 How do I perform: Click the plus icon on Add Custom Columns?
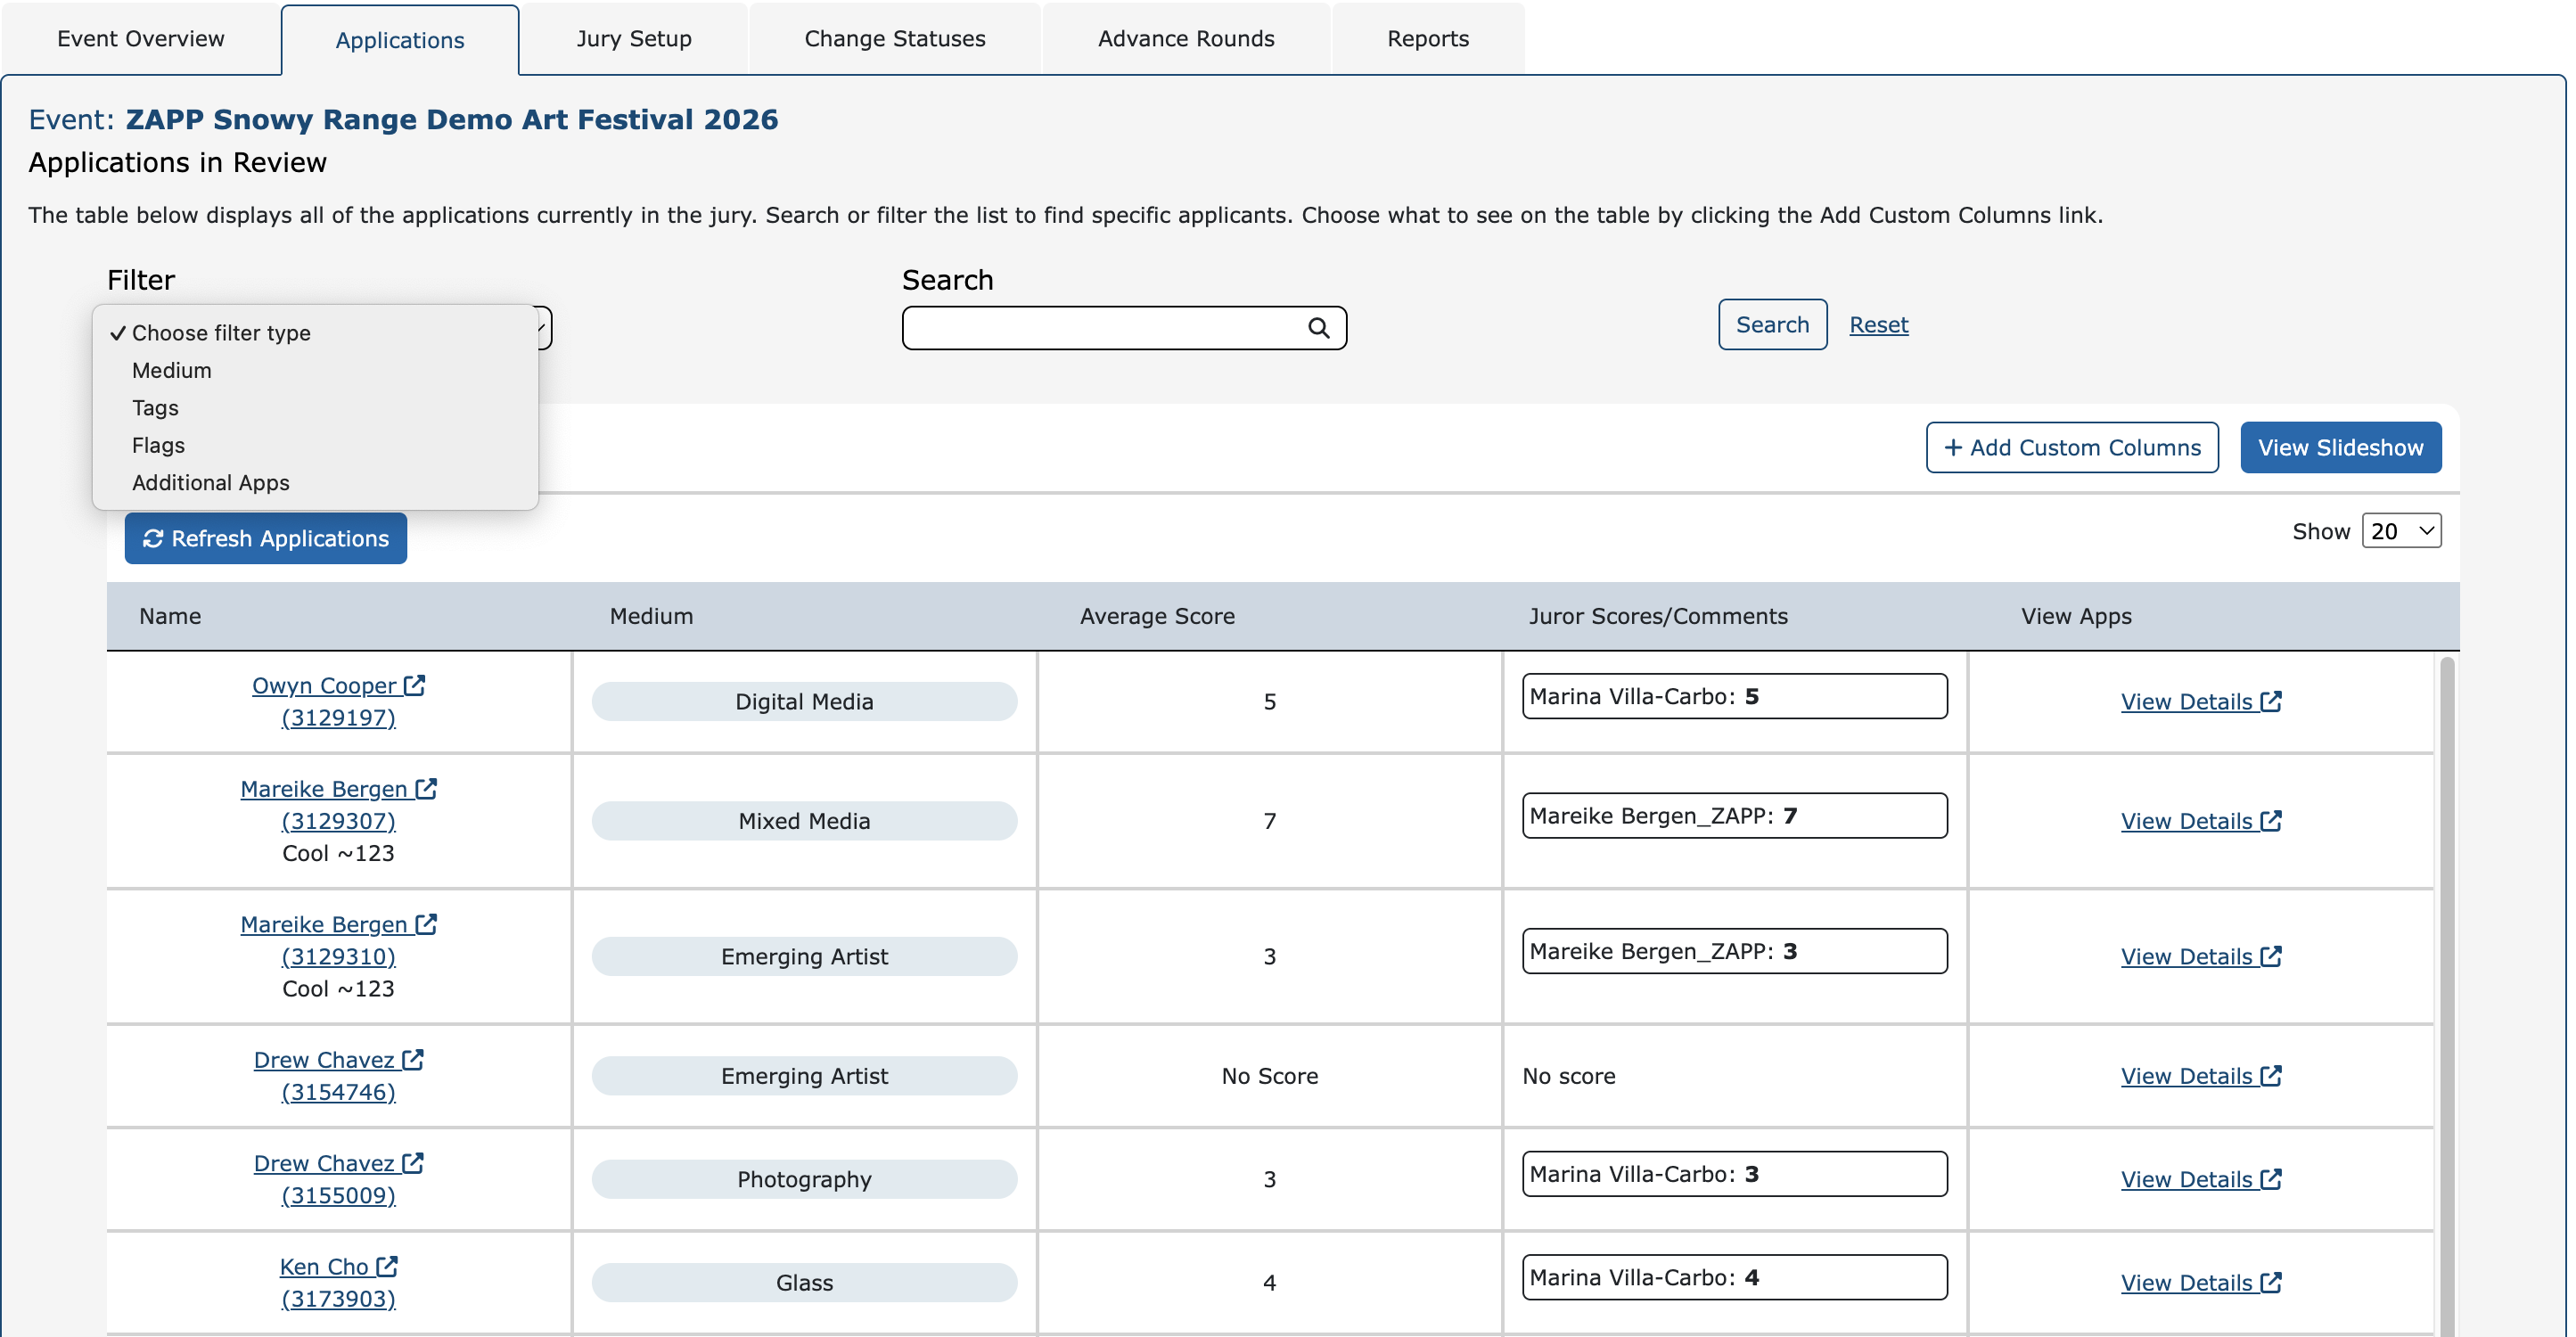point(1952,447)
